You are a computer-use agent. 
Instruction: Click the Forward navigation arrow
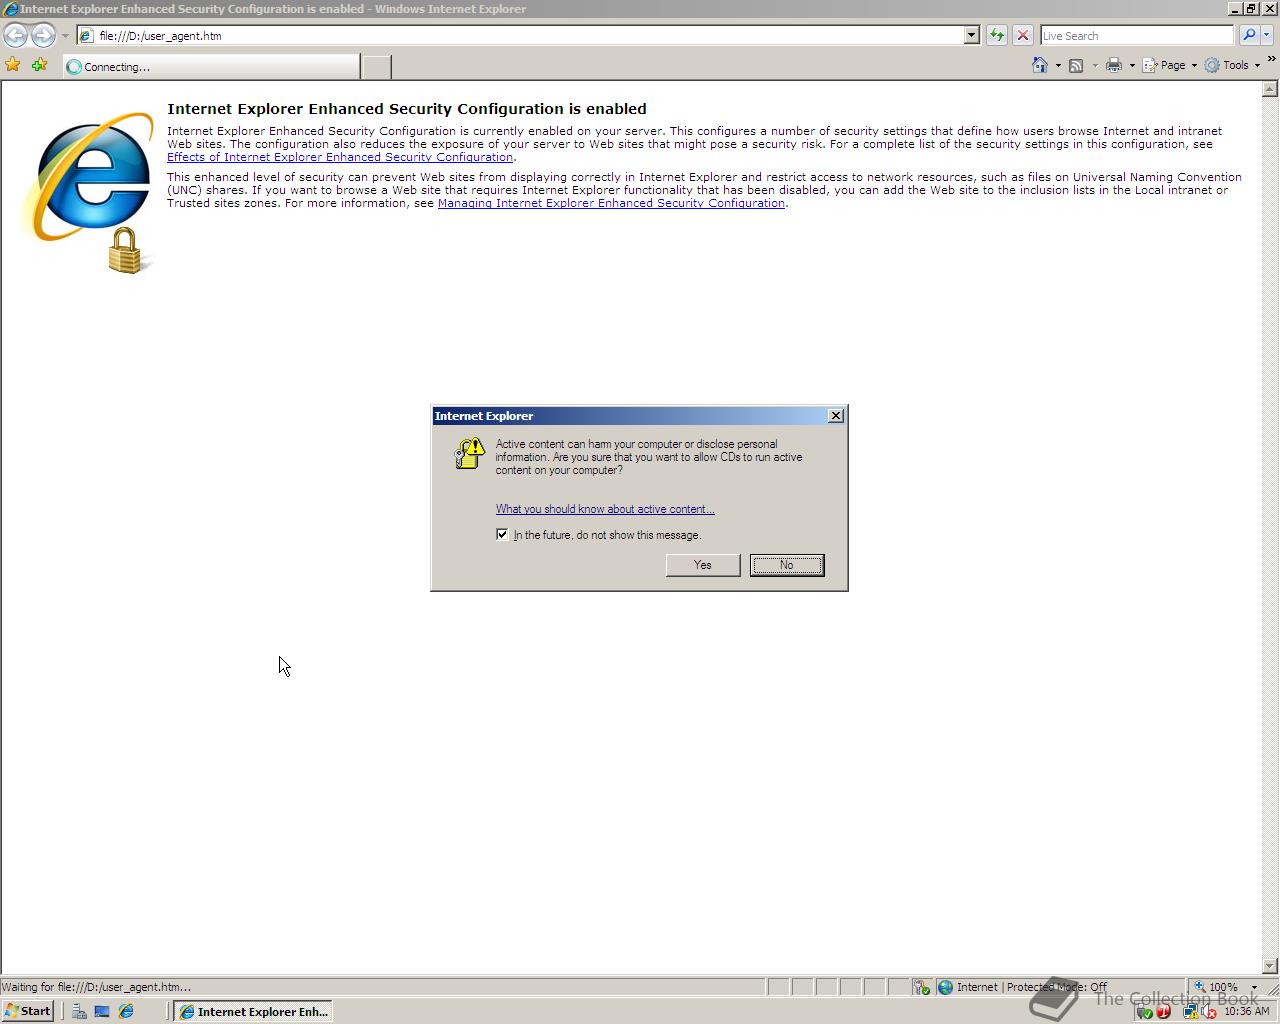point(42,35)
